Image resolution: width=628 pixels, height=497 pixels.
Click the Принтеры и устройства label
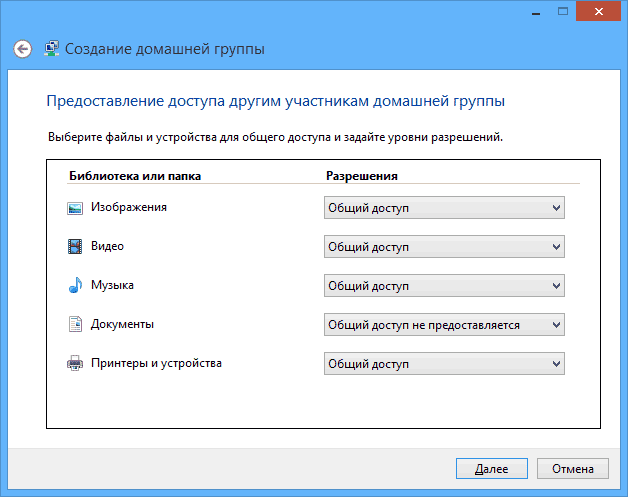point(156,363)
